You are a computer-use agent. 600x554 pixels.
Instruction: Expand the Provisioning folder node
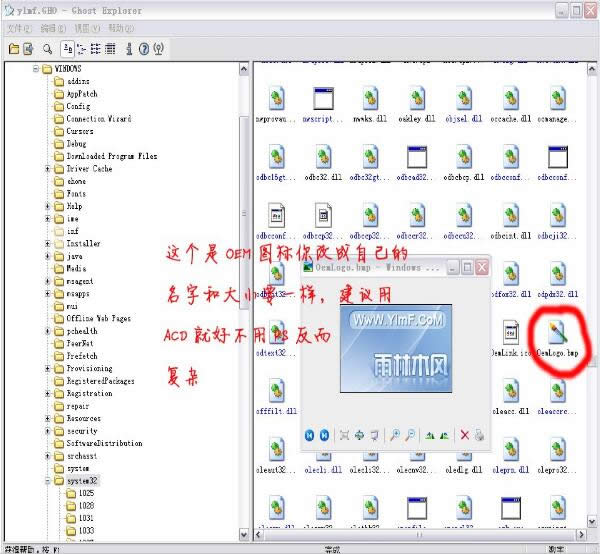(x=48, y=368)
